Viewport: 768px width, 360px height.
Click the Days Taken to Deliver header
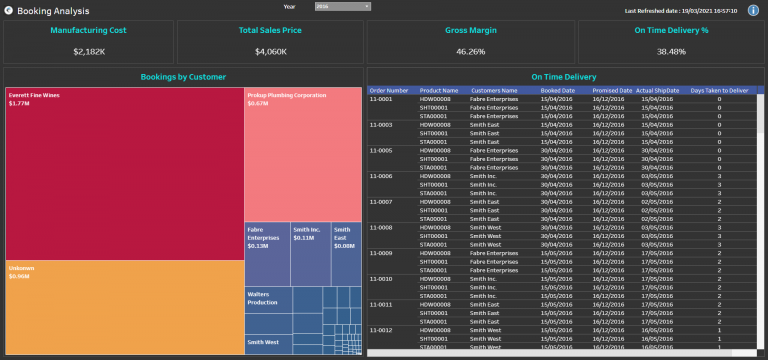tap(720, 91)
